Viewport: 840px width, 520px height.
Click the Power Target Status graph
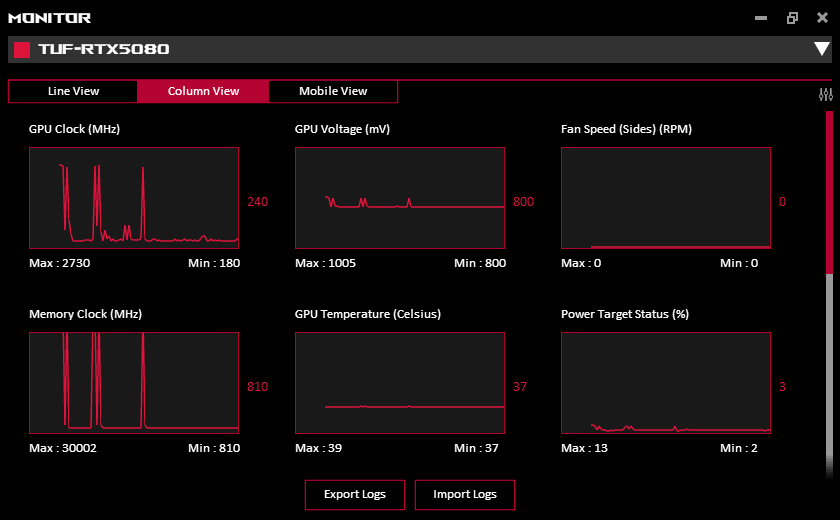666,383
